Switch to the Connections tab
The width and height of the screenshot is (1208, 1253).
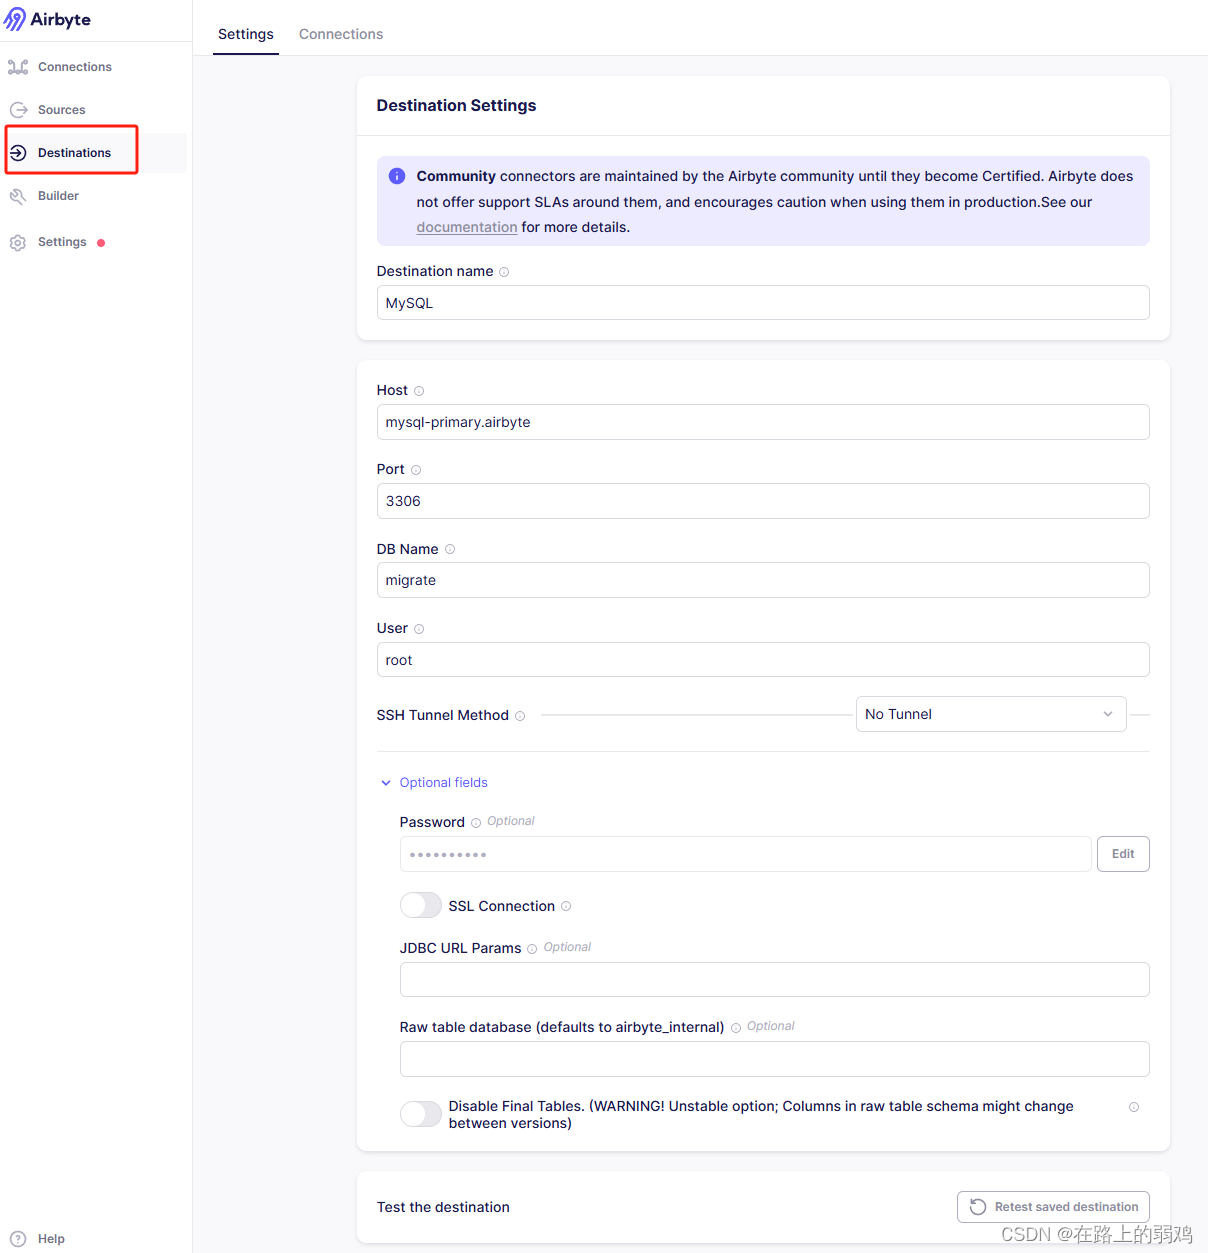pos(341,34)
